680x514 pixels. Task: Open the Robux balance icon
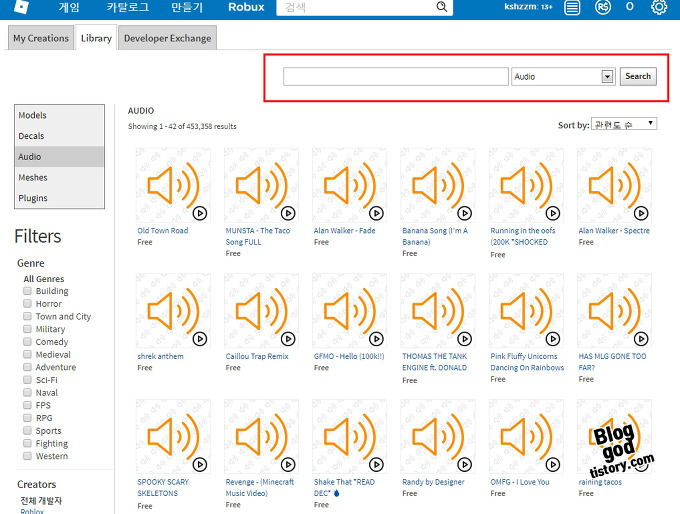(602, 7)
